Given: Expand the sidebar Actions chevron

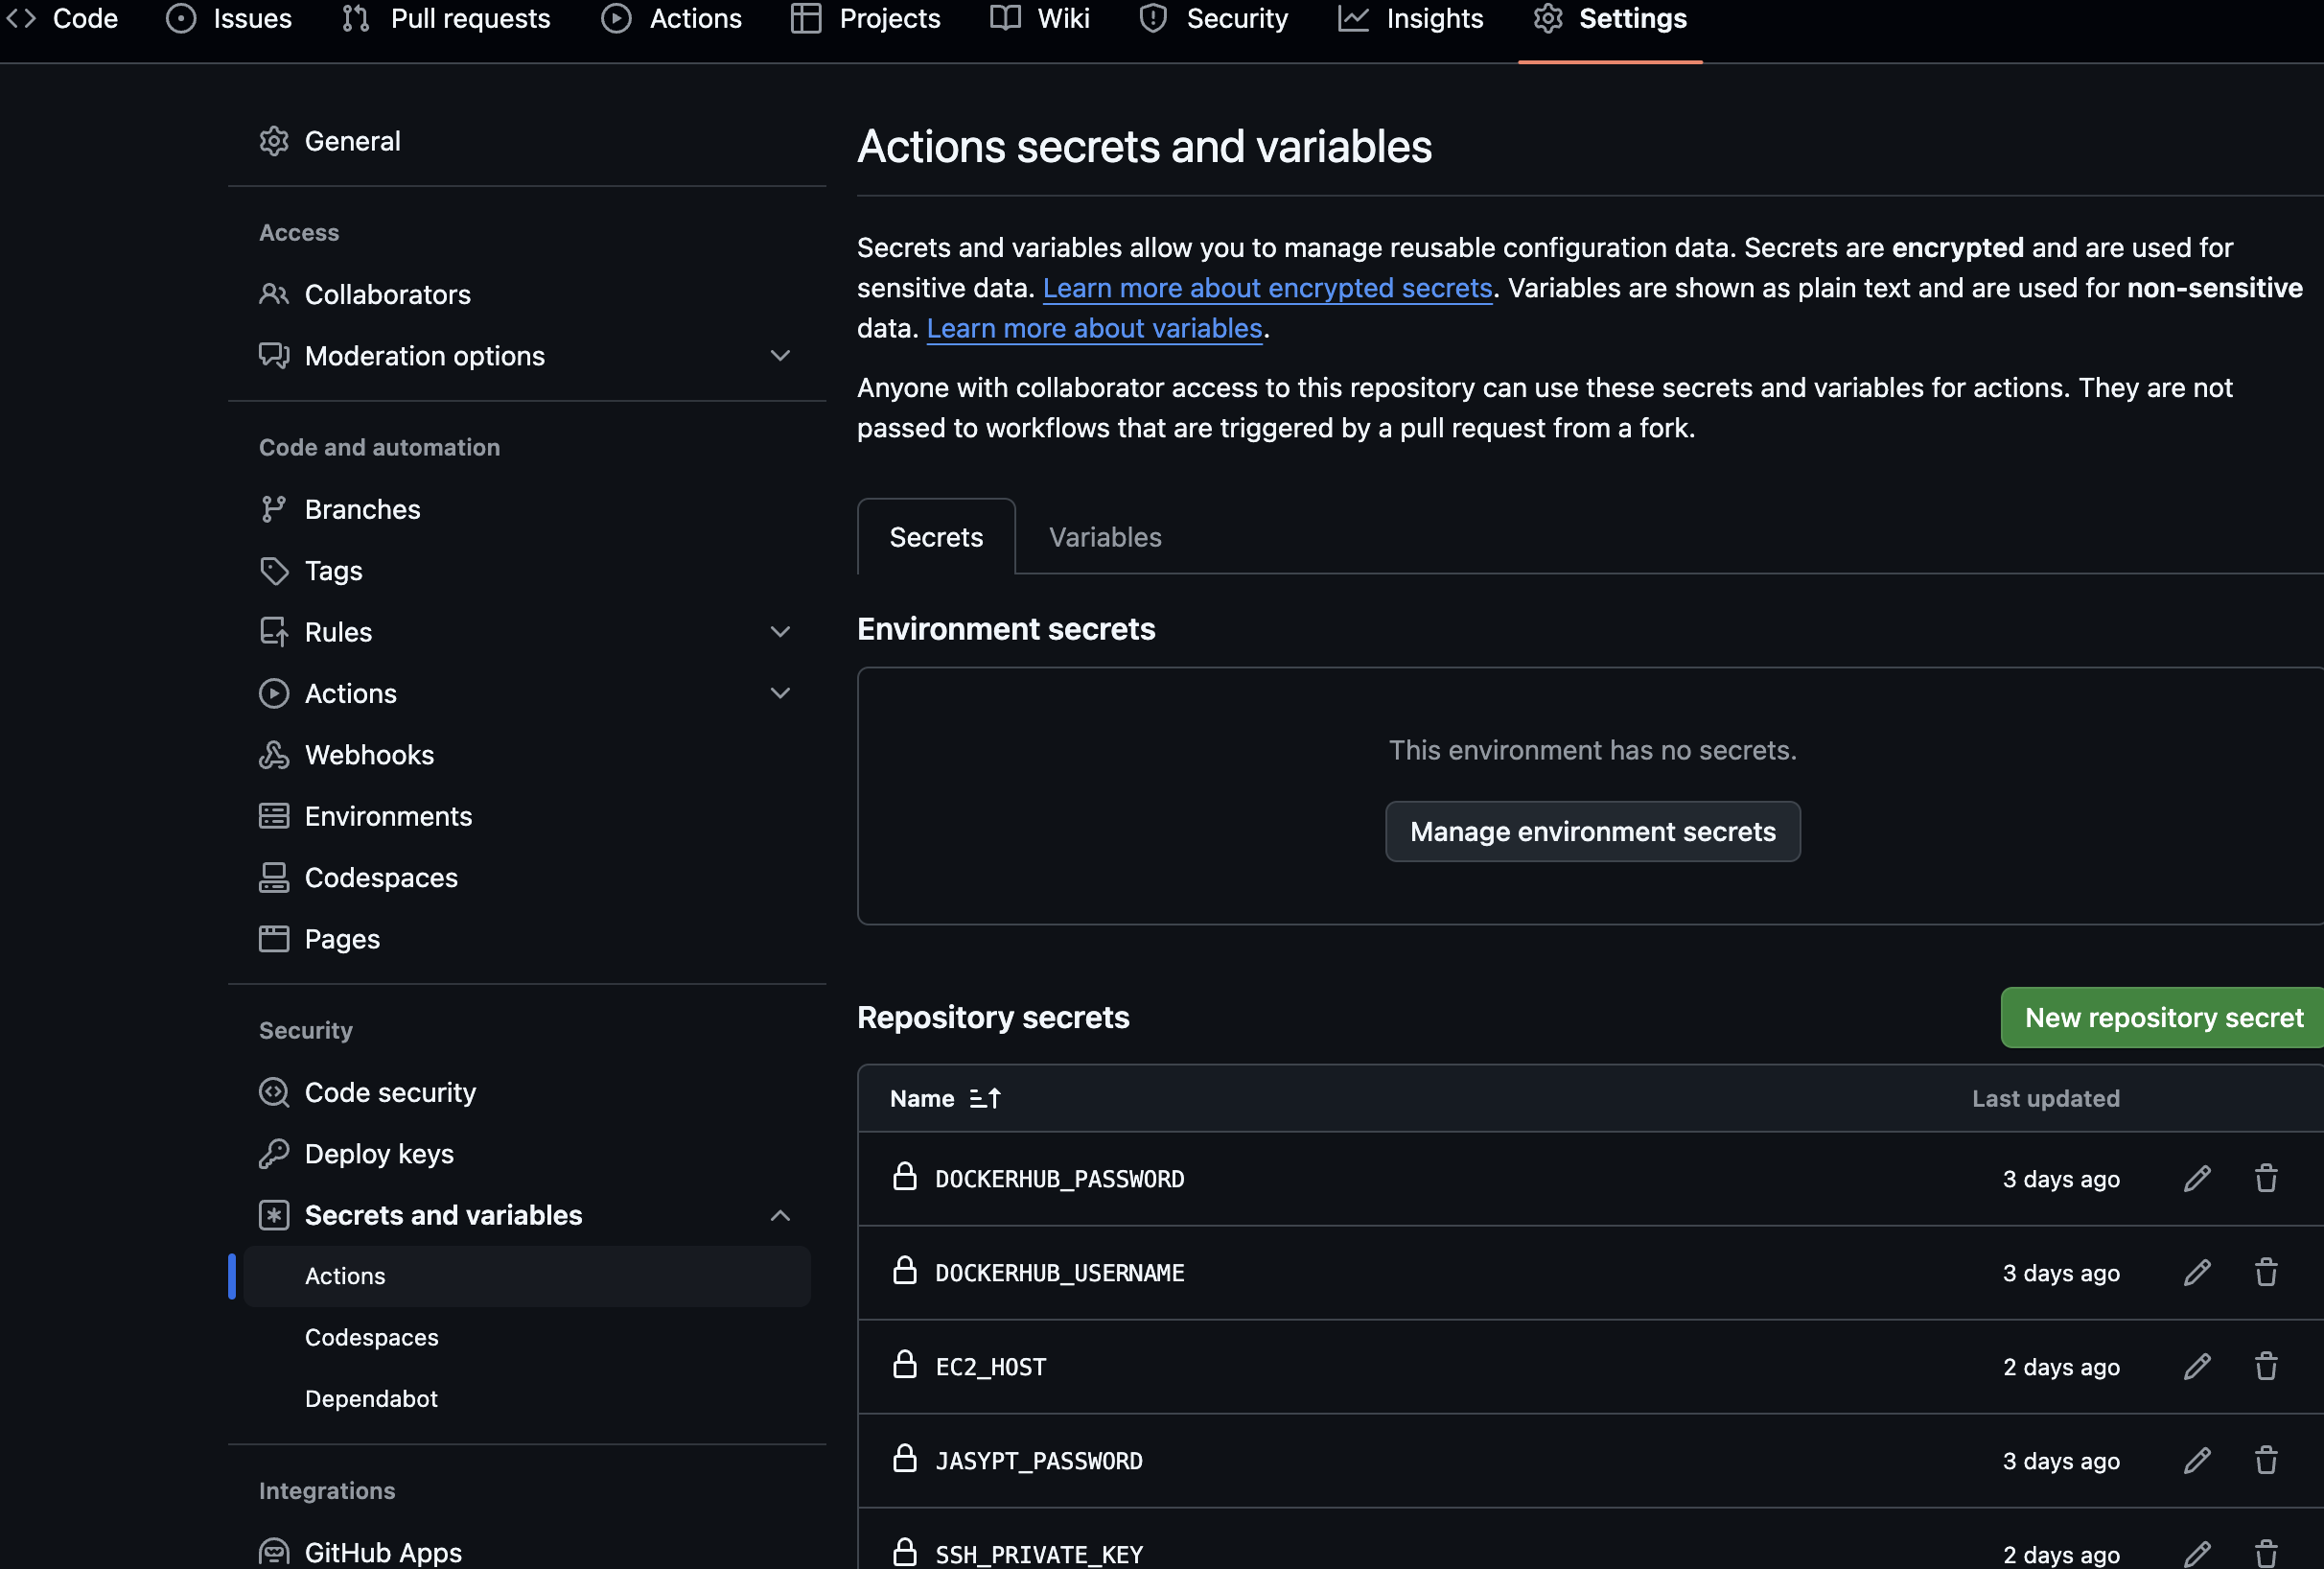Looking at the screenshot, I should [x=780, y=693].
